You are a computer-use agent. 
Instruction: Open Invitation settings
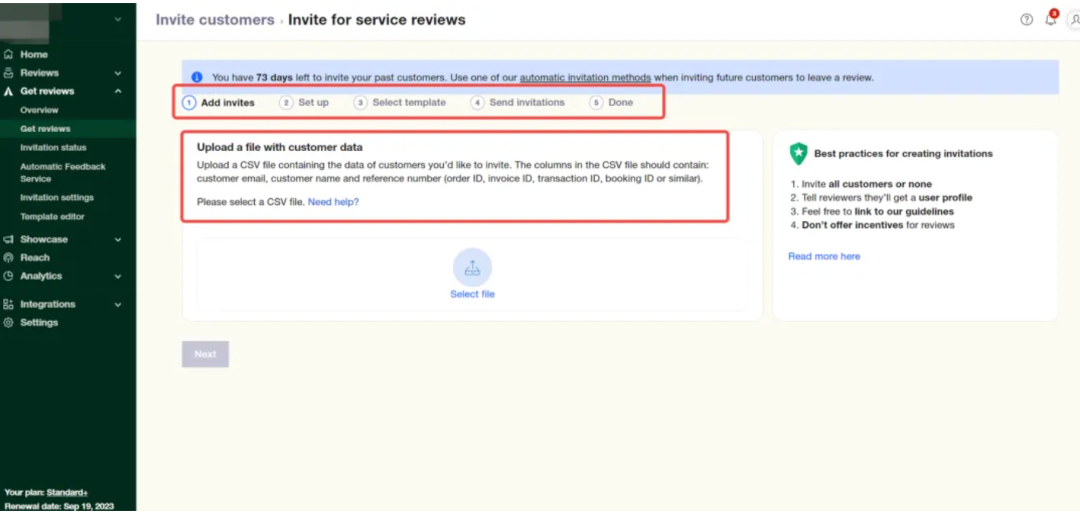(56, 198)
